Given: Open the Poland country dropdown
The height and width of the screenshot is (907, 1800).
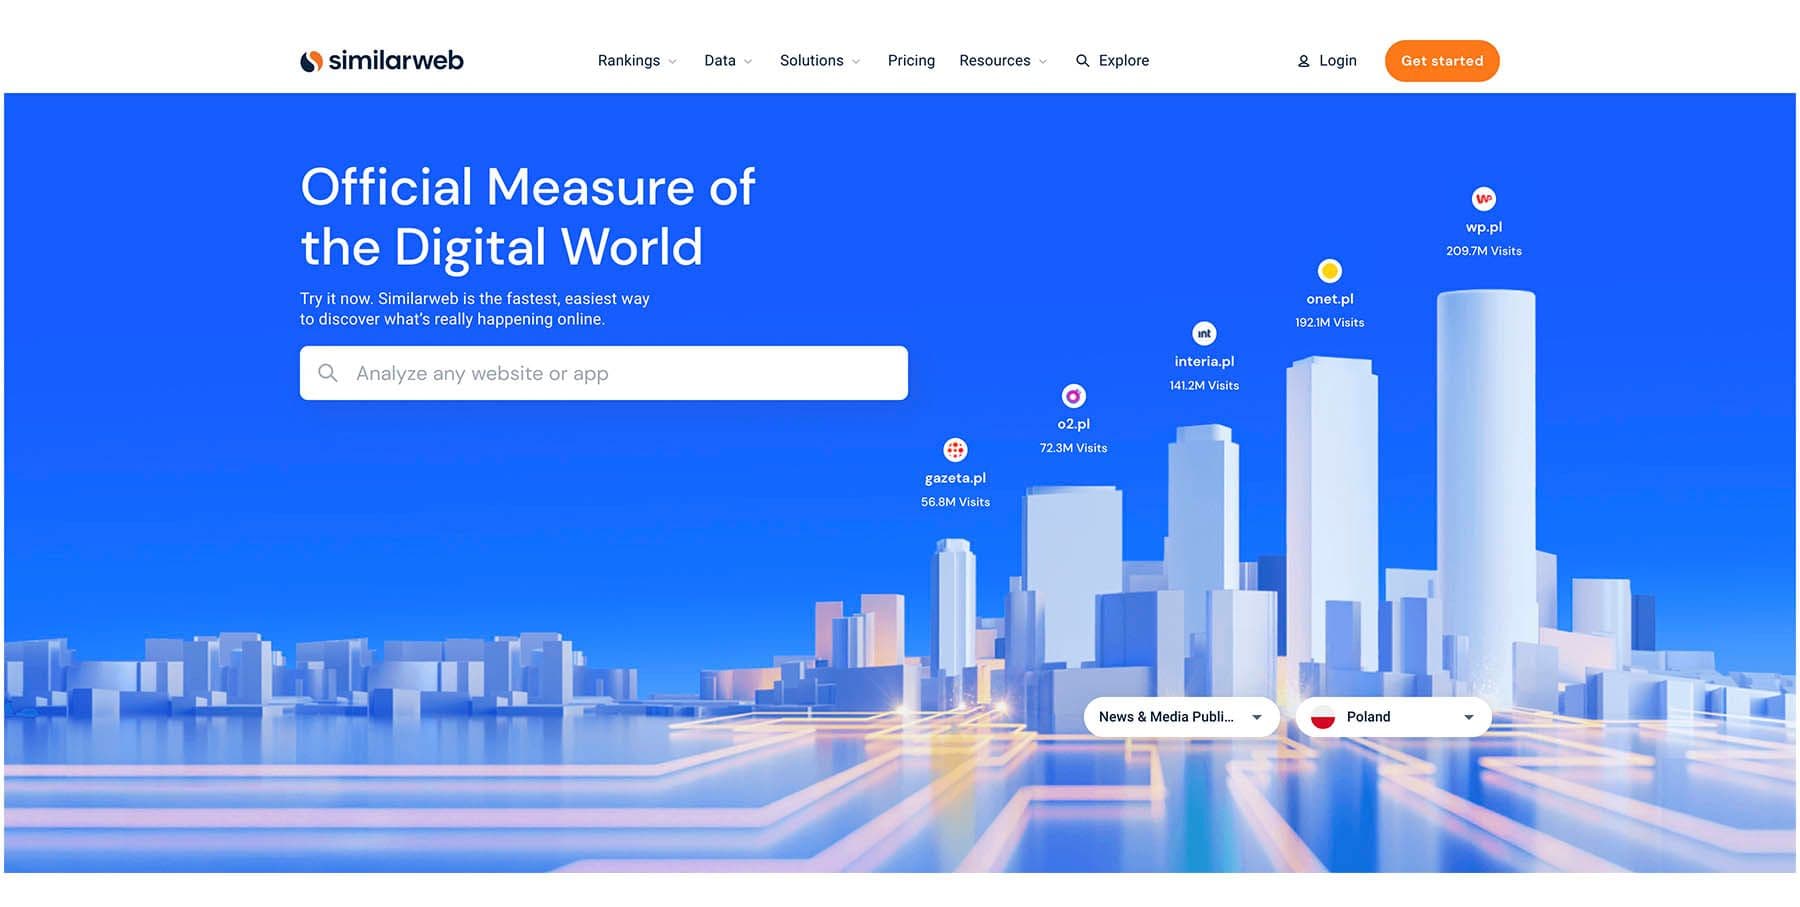Looking at the screenshot, I should [x=1393, y=717].
